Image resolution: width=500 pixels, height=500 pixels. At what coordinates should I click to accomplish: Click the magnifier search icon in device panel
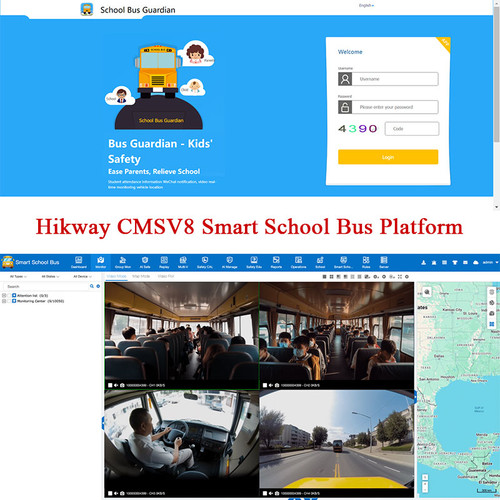92,286
